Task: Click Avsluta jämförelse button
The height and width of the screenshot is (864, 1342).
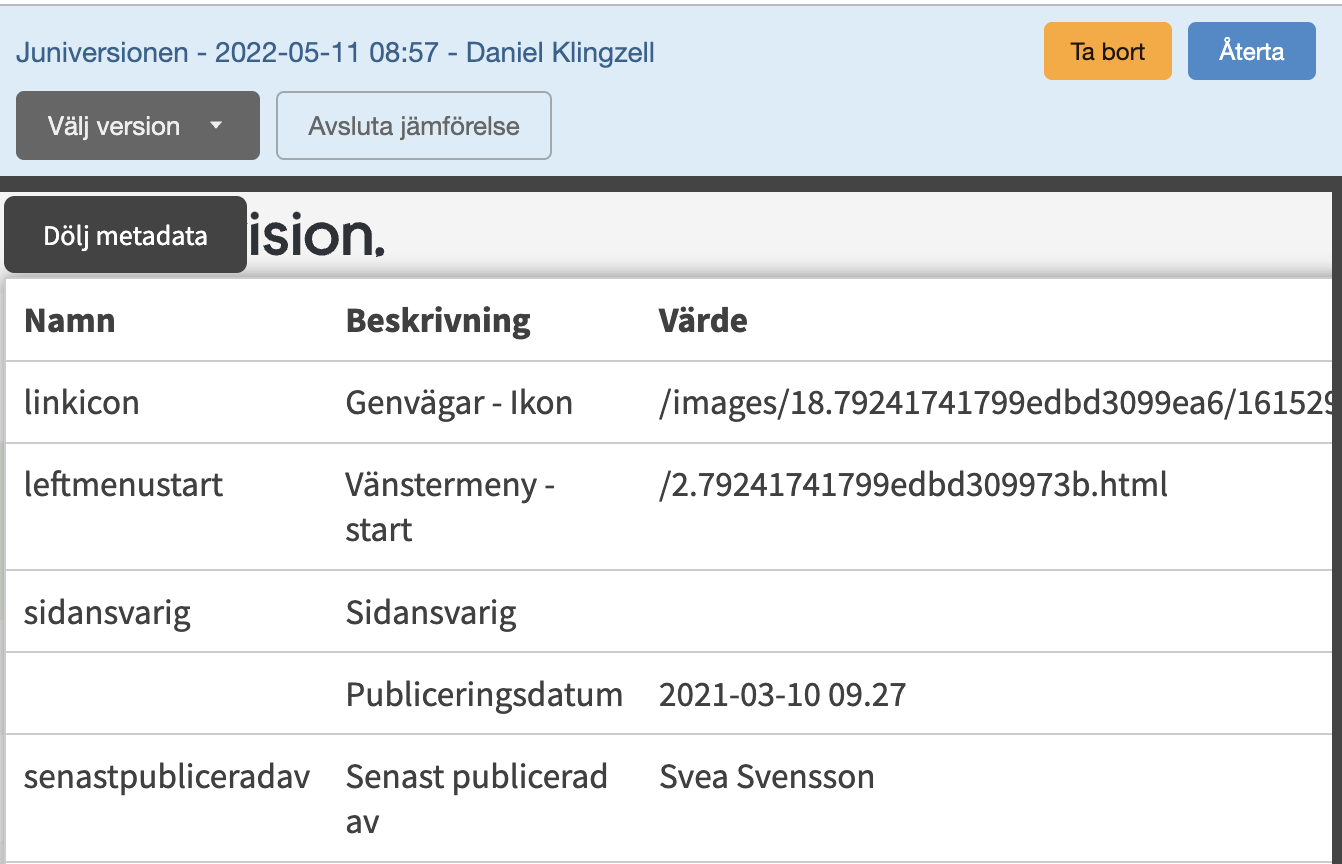Action: 414,126
